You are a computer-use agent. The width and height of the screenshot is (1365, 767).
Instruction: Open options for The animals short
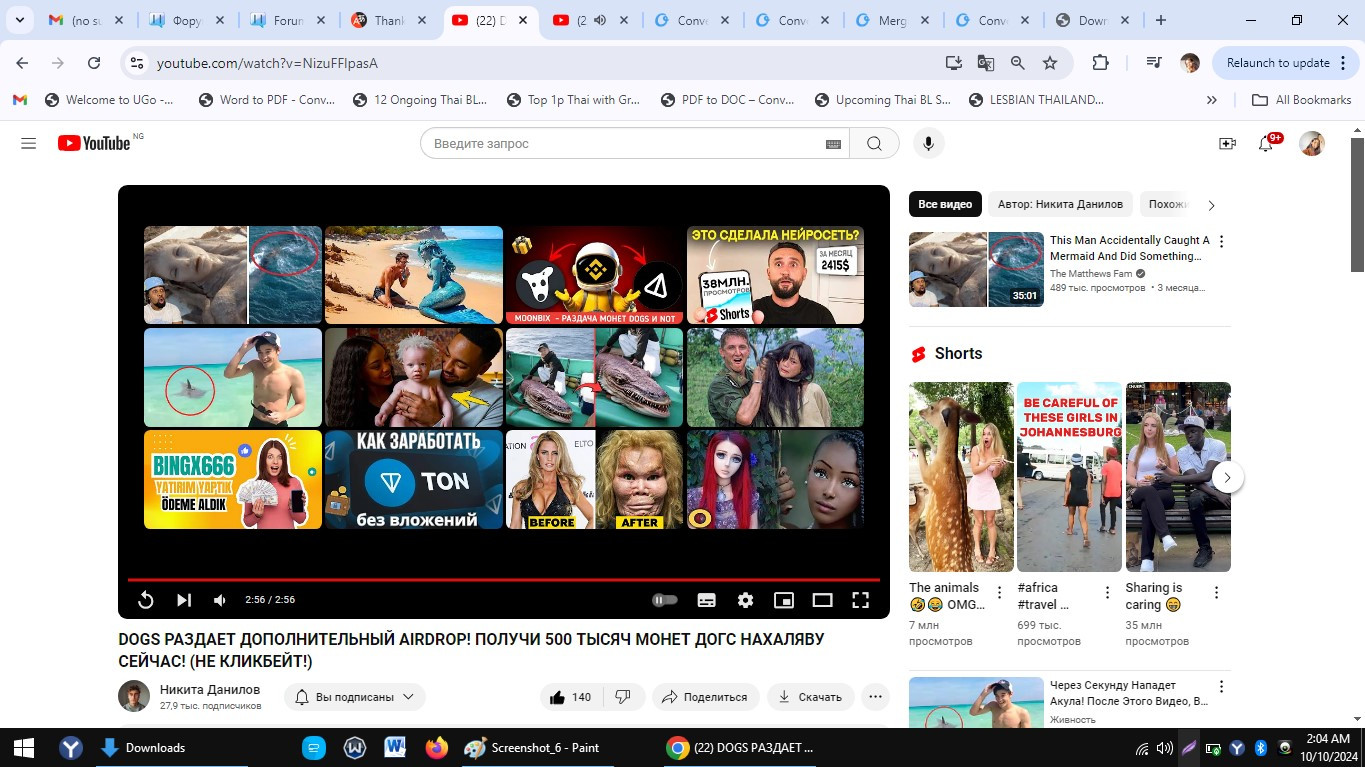coord(999,593)
